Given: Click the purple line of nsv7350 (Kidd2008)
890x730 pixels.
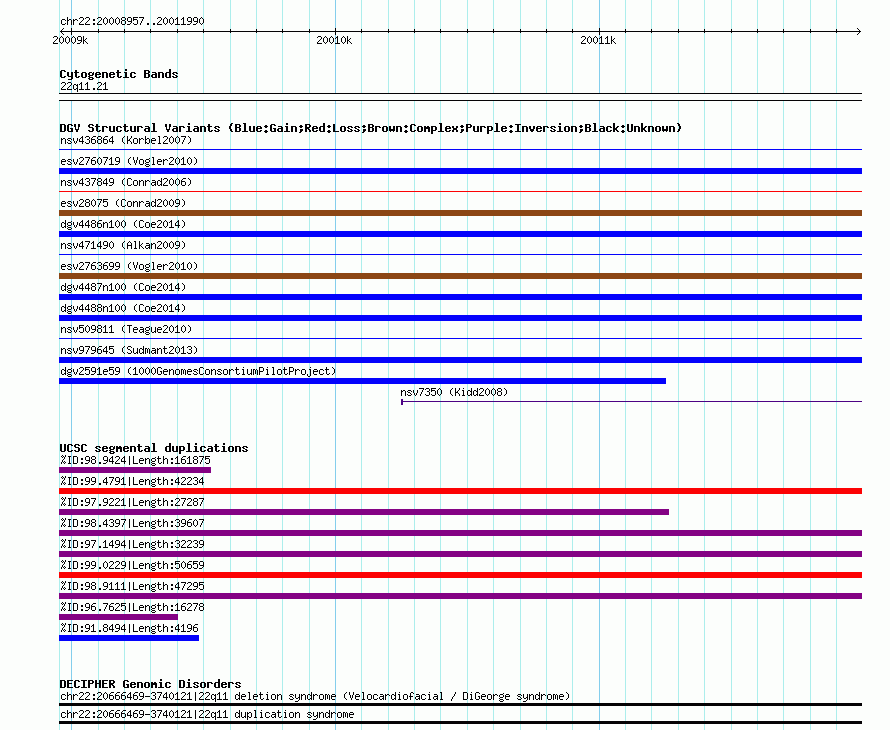Looking at the screenshot, I should (x=631, y=402).
